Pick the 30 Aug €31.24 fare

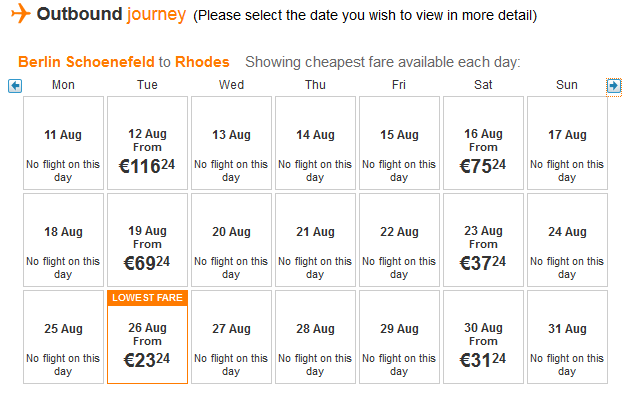click(483, 337)
